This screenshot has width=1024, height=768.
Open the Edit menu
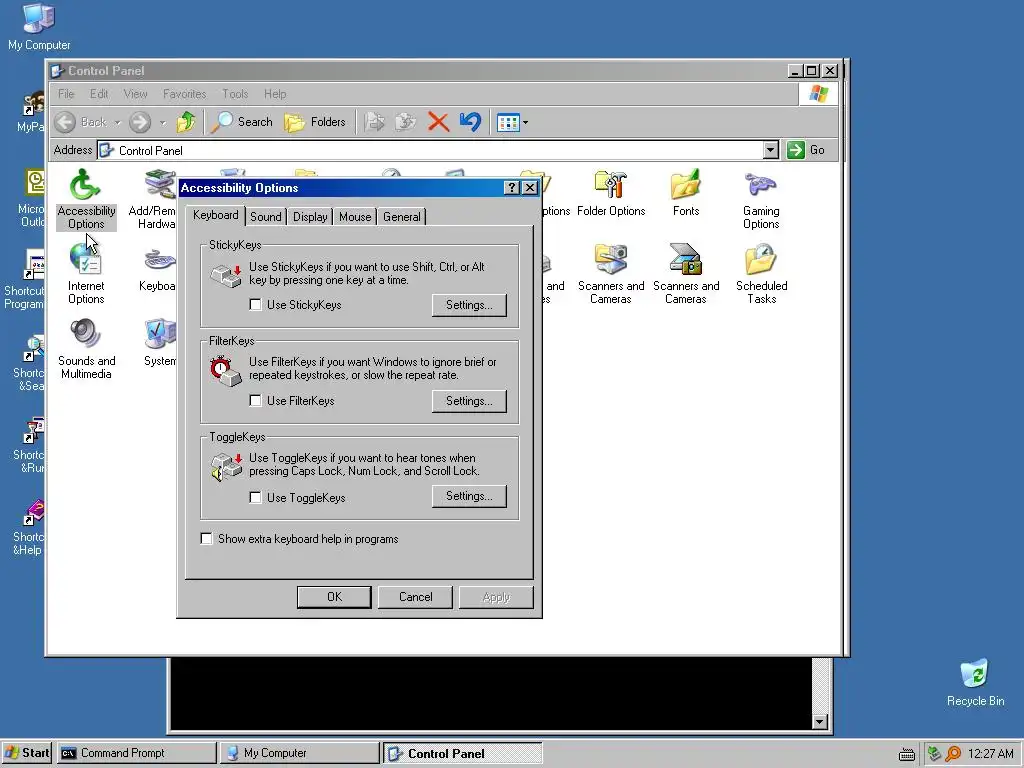coord(99,94)
